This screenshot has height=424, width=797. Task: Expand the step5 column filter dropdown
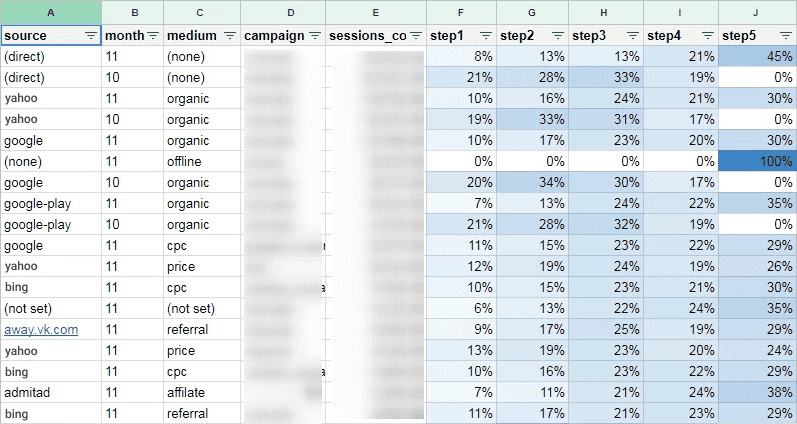pos(785,36)
